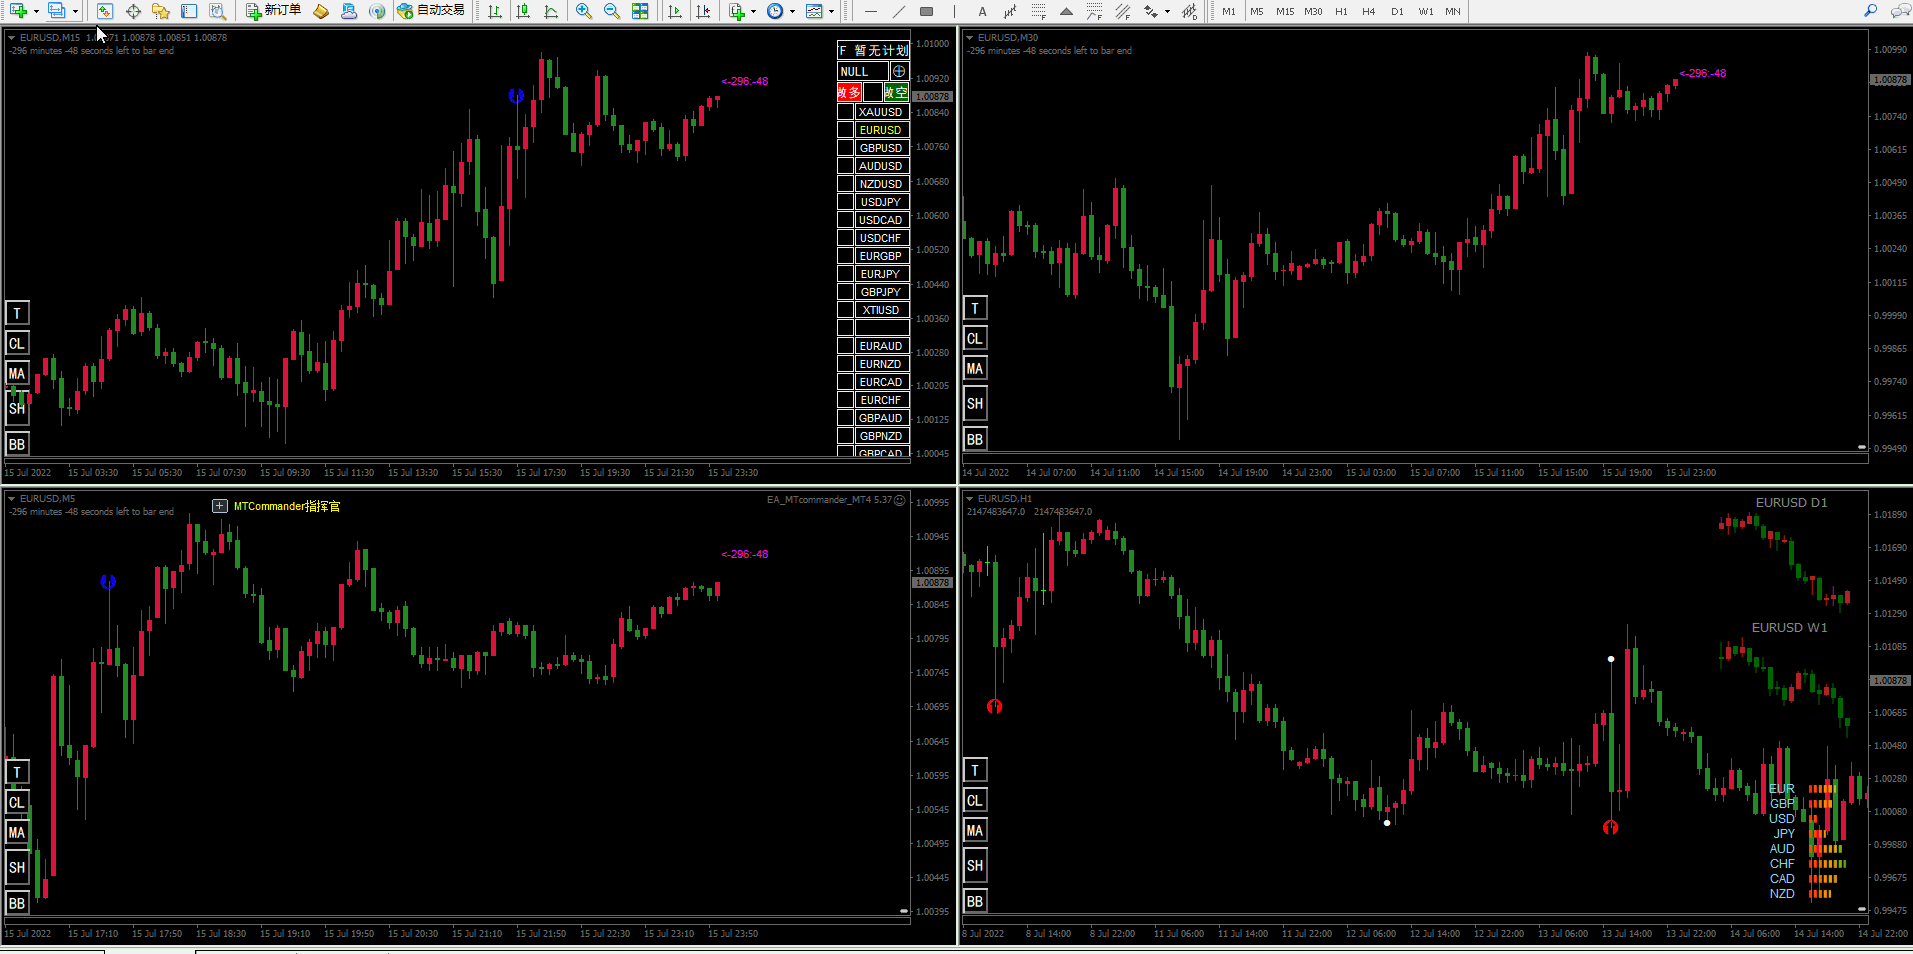
Task: Open the EURUSD,M30 chart title dropdown triangle
Action: pos(969,37)
